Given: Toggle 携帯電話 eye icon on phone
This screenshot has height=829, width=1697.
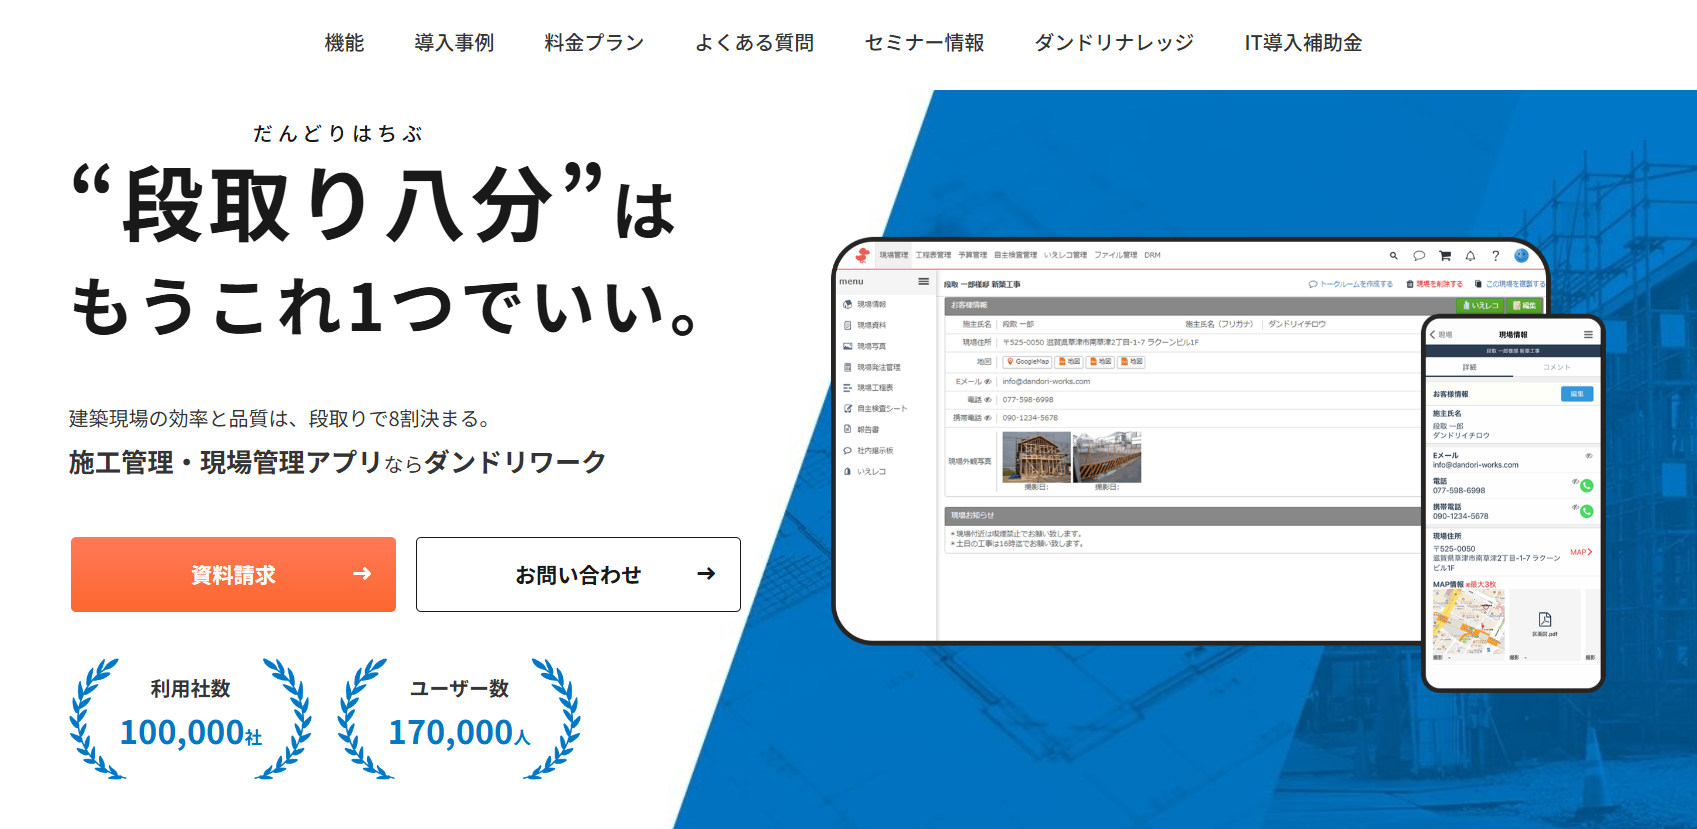Looking at the screenshot, I should [1575, 508].
